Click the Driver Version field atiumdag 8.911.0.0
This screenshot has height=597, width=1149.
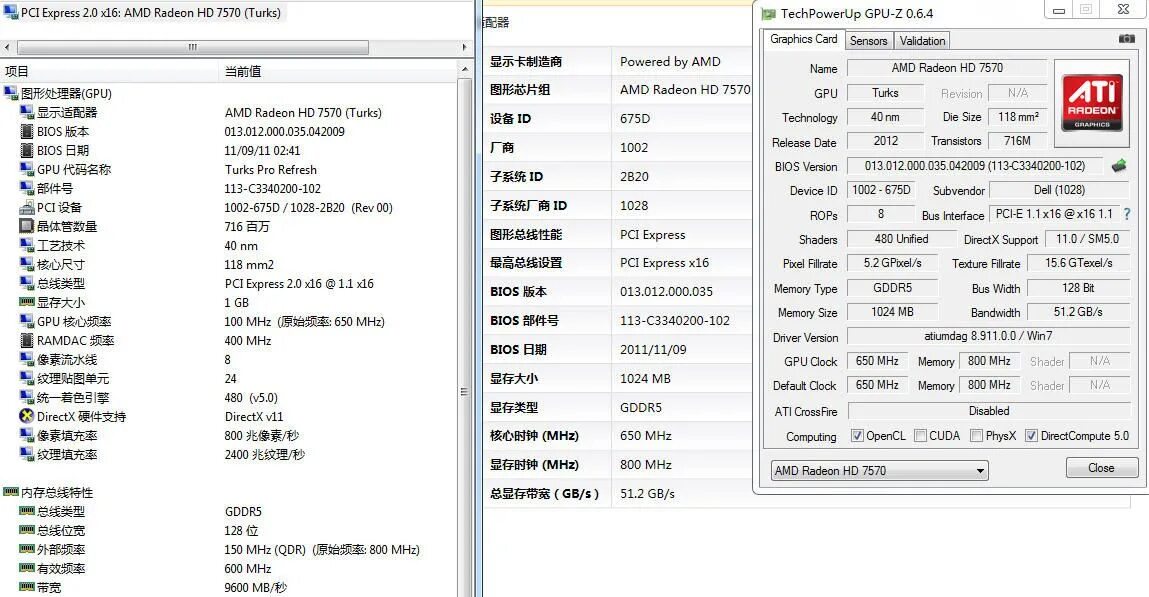(x=988, y=336)
